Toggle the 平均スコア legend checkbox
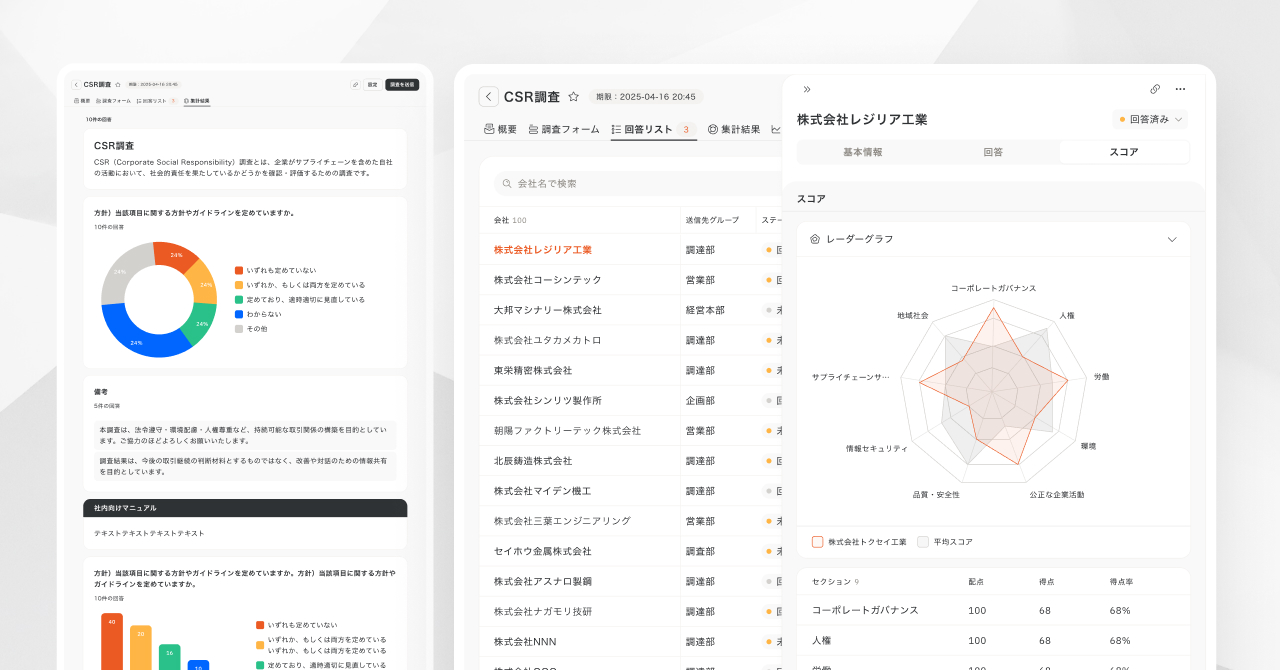Screen dimensions: 1280x670 (x=923, y=542)
